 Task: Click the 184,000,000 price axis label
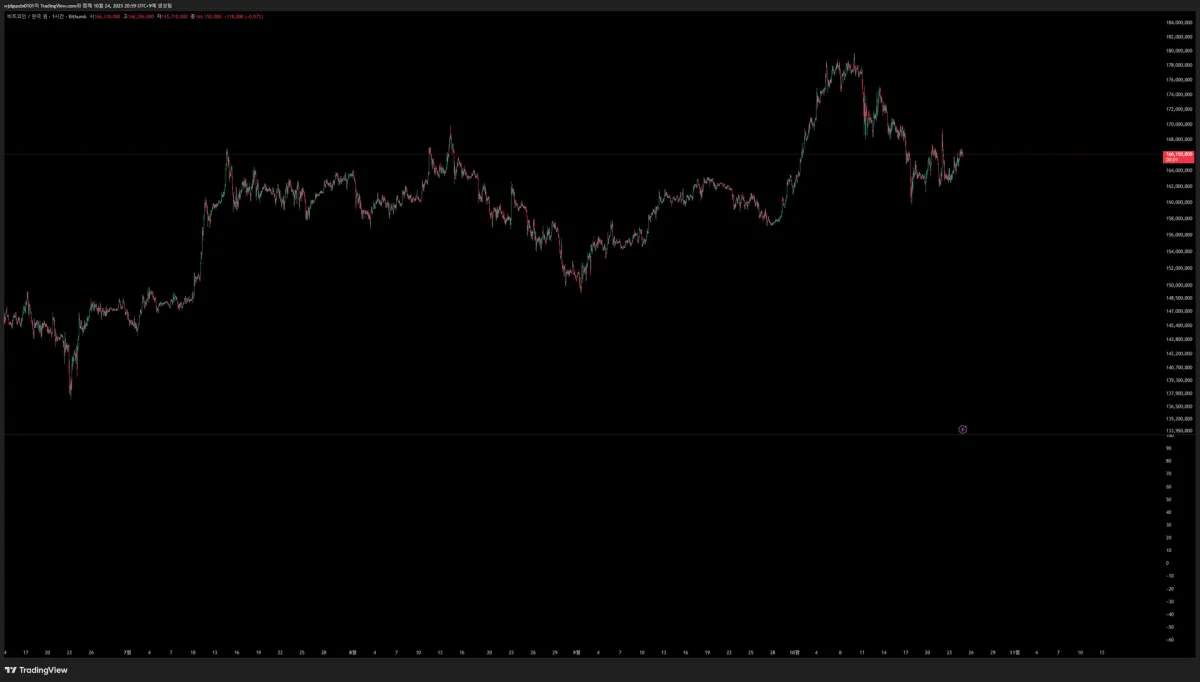pyautogui.click(x=1180, y=22)
